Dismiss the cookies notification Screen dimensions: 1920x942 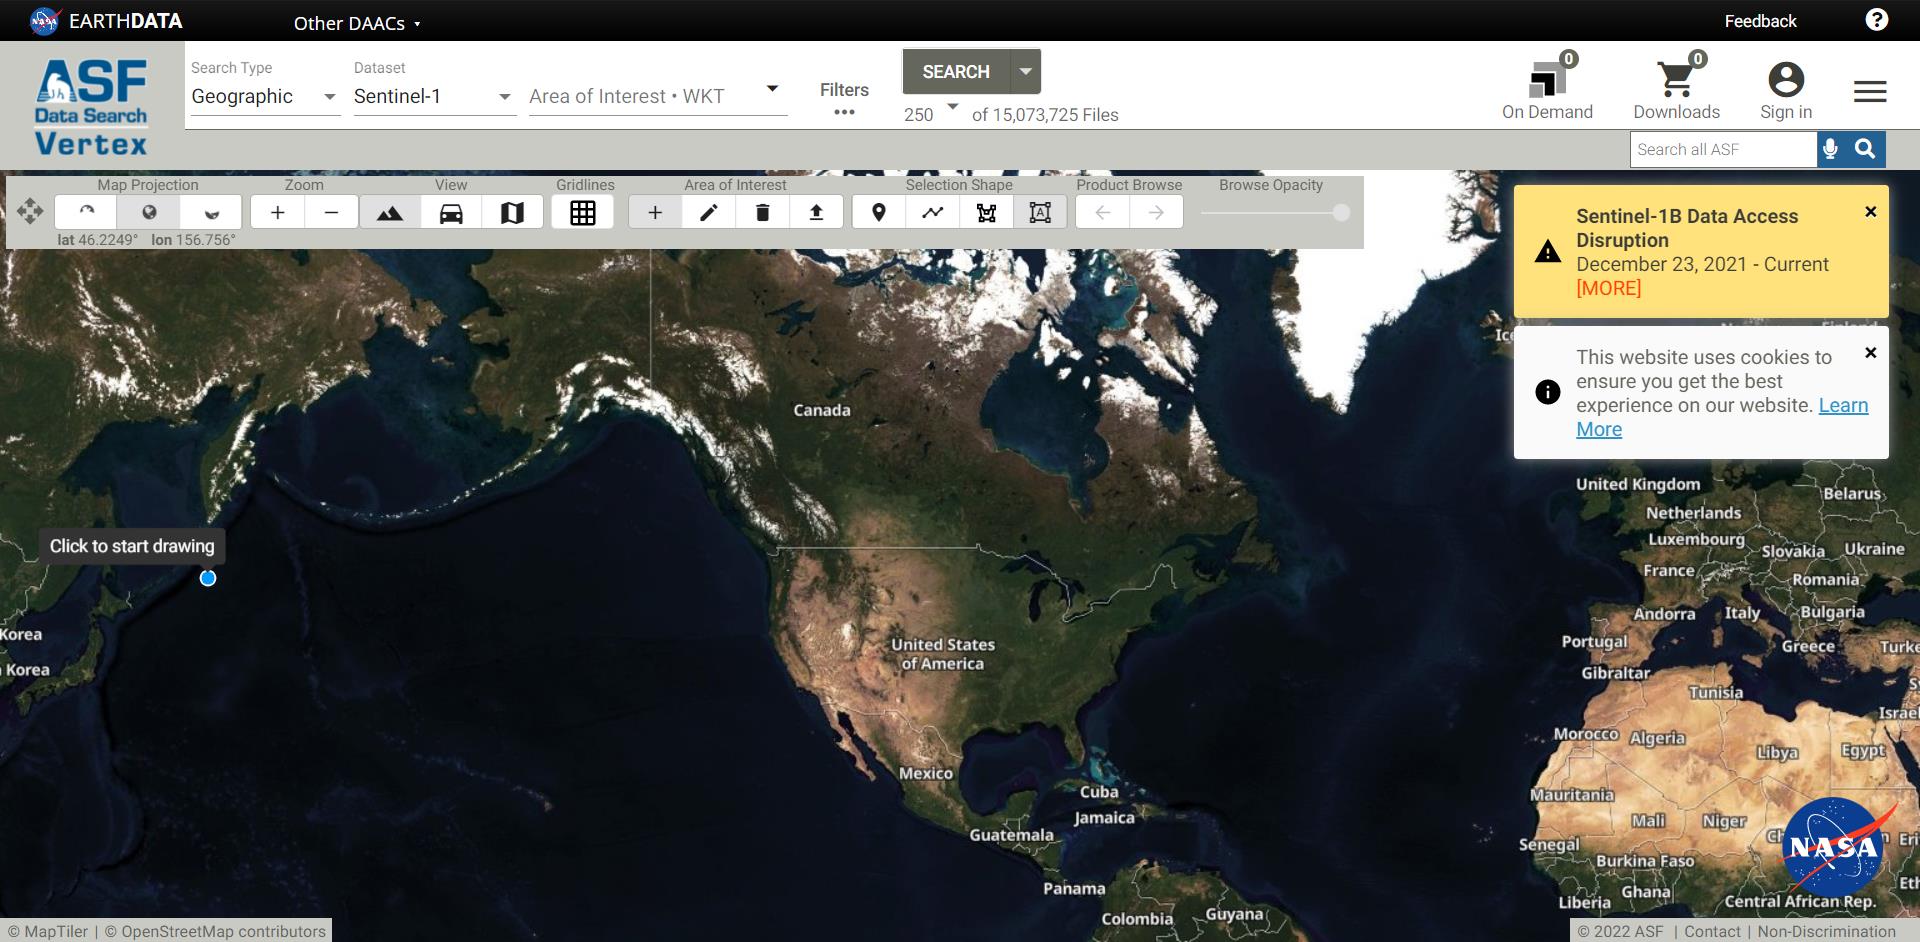(x=1871, y=353)
